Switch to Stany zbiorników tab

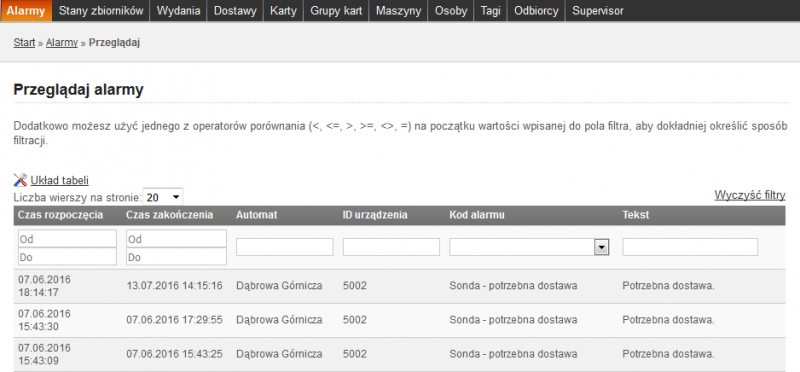click(x=101, y=11)
